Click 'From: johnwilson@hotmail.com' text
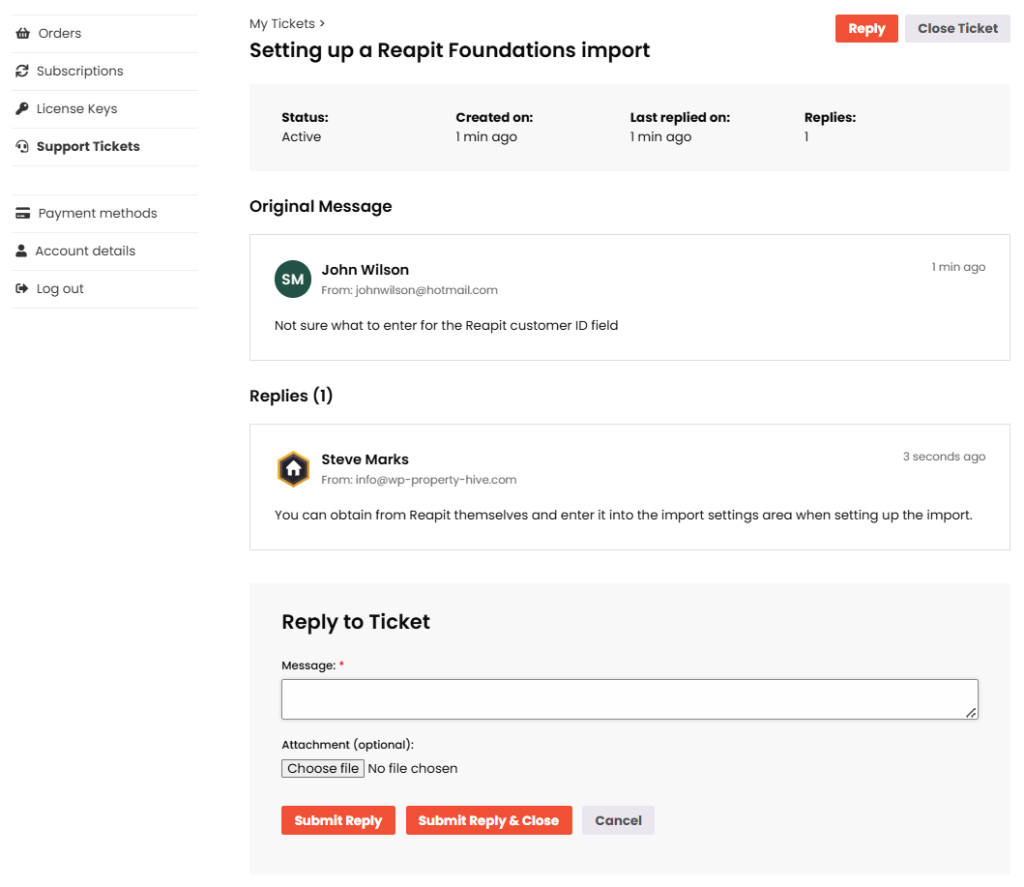1024x887 pixels. (x=409, y=290)
